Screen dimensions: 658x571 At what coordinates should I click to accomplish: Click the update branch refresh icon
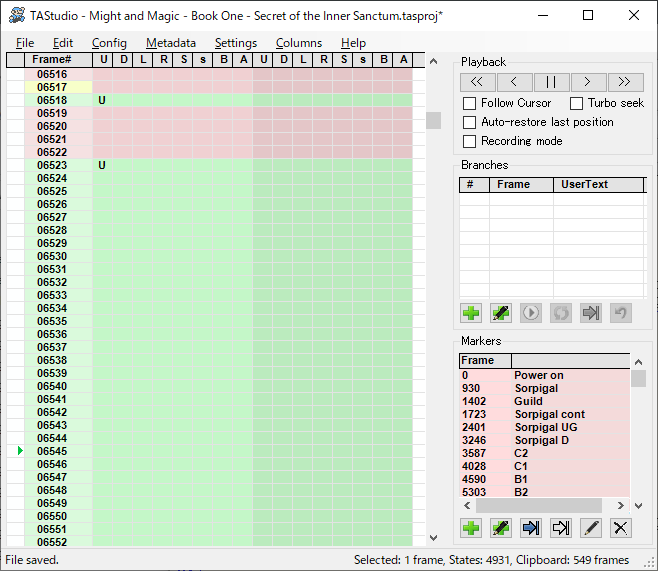coord(561,313)
